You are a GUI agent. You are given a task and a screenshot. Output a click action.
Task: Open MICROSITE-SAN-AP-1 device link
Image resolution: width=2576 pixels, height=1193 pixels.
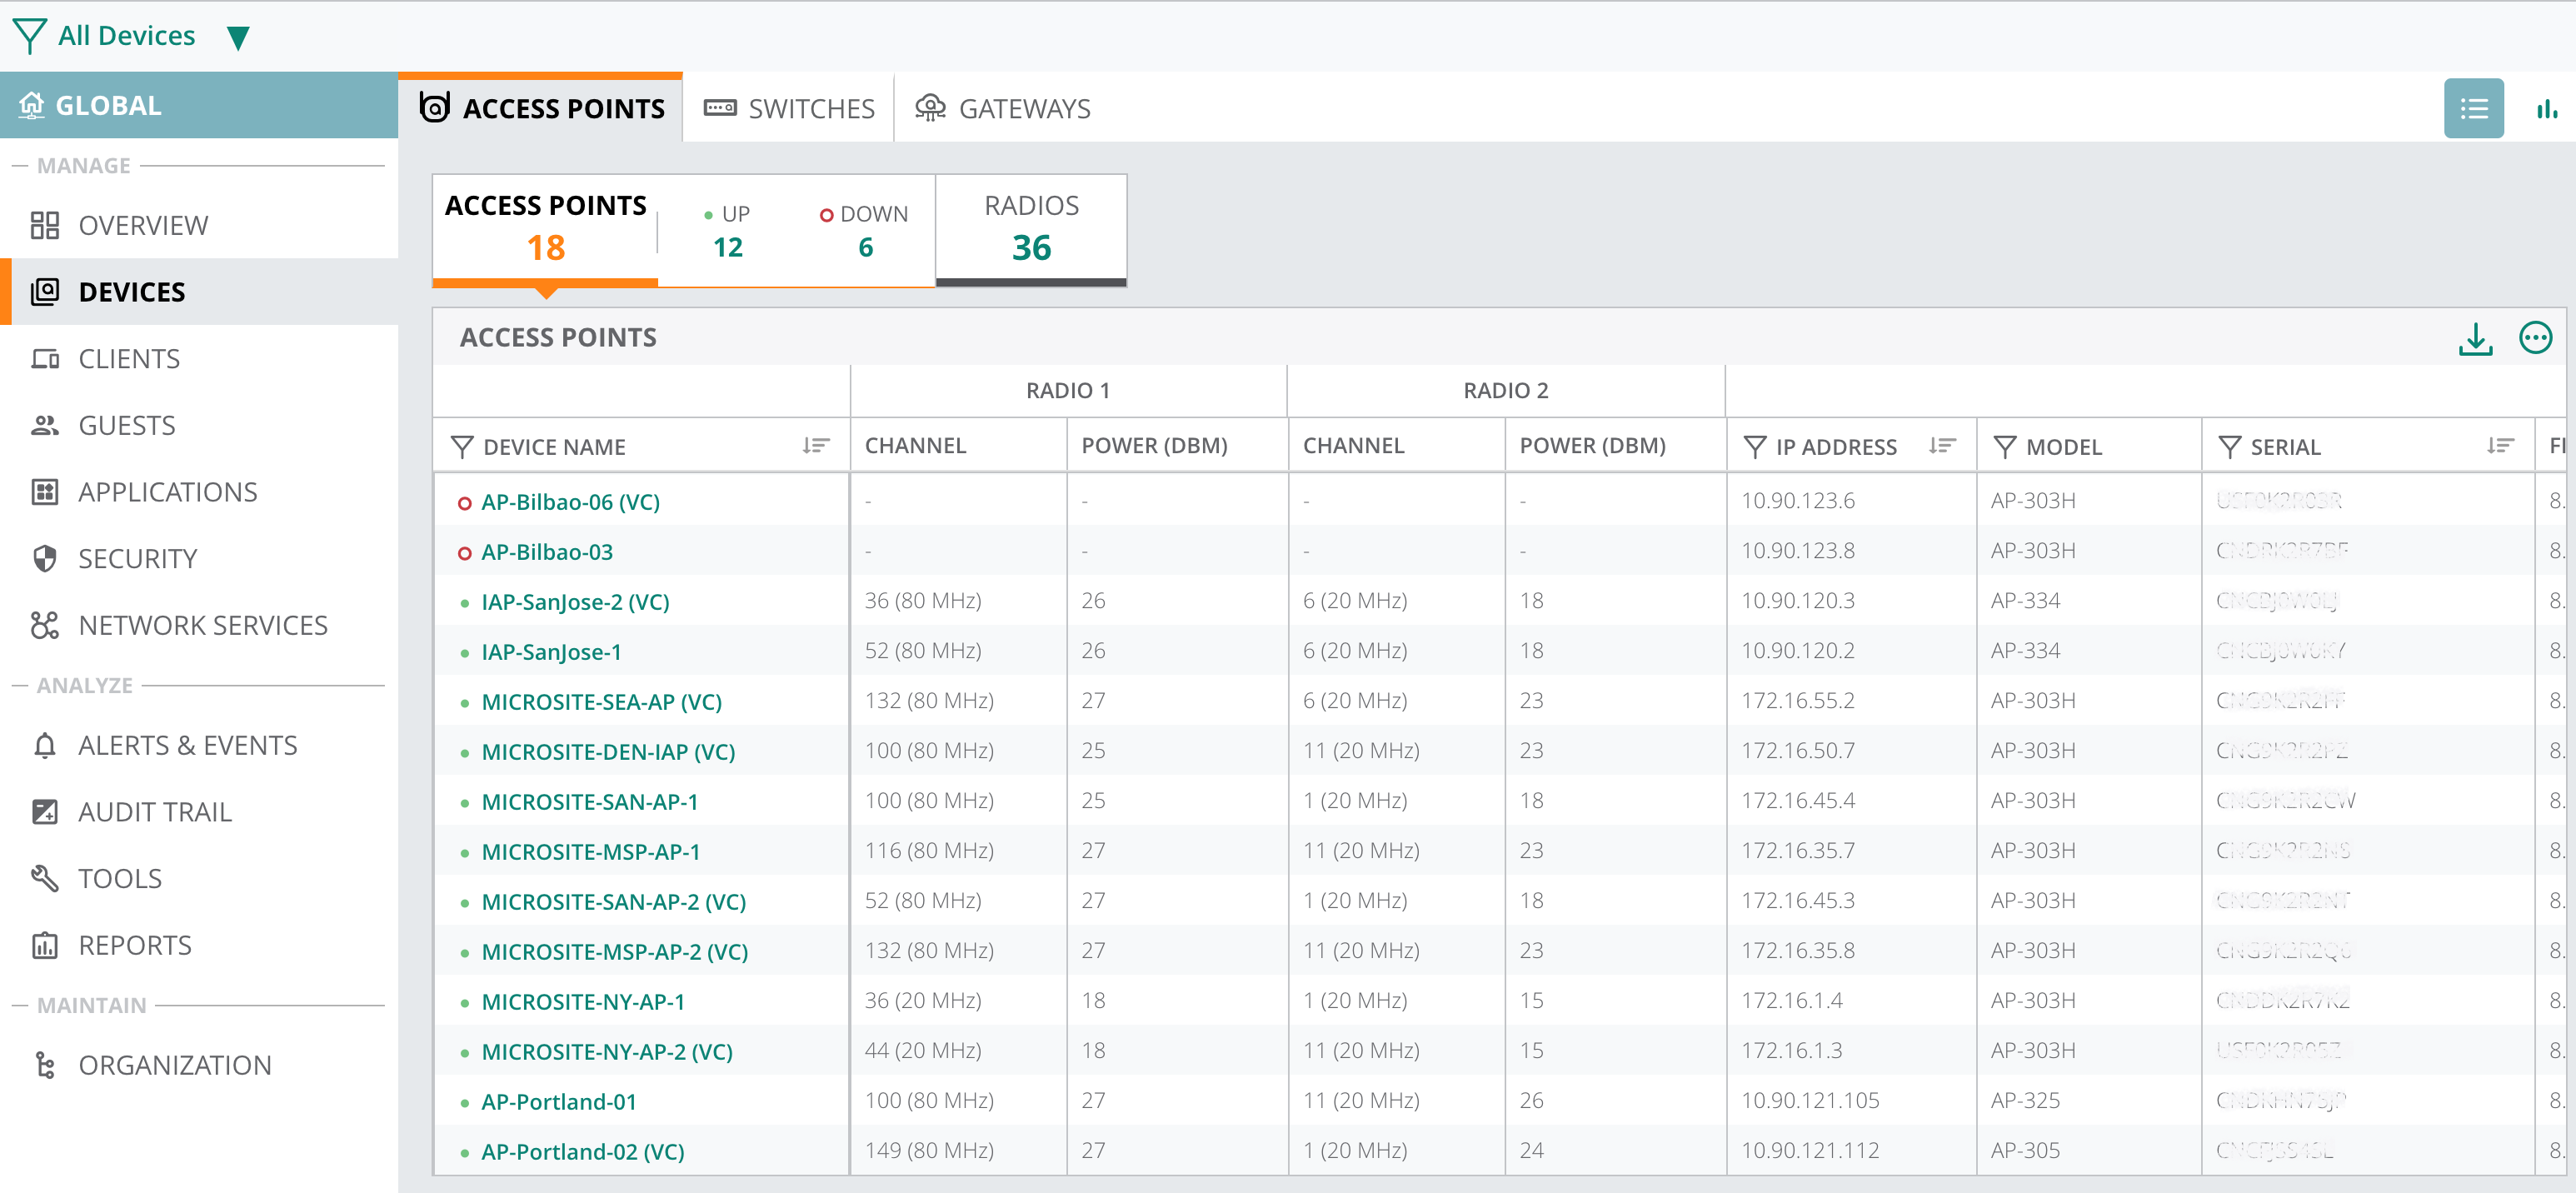(589, 802)
